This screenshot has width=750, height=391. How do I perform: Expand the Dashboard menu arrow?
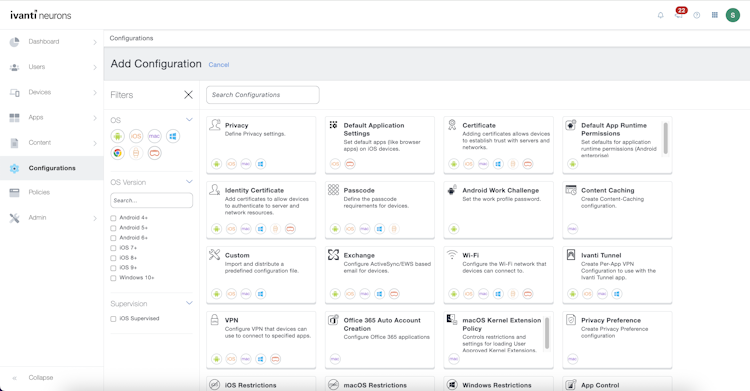pos(95,42)
